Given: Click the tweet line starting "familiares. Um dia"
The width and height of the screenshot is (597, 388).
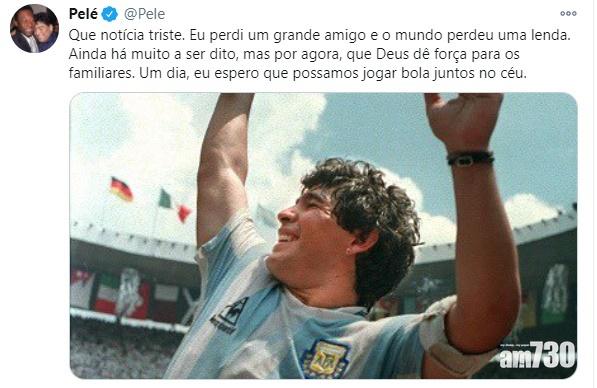Looking at the screenshot, I should [x=298, y=73].
